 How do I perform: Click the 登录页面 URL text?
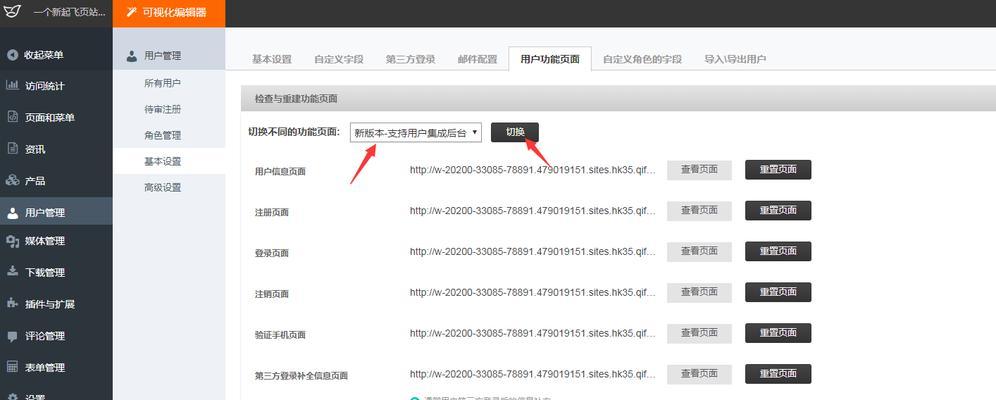tap(532, 251)
